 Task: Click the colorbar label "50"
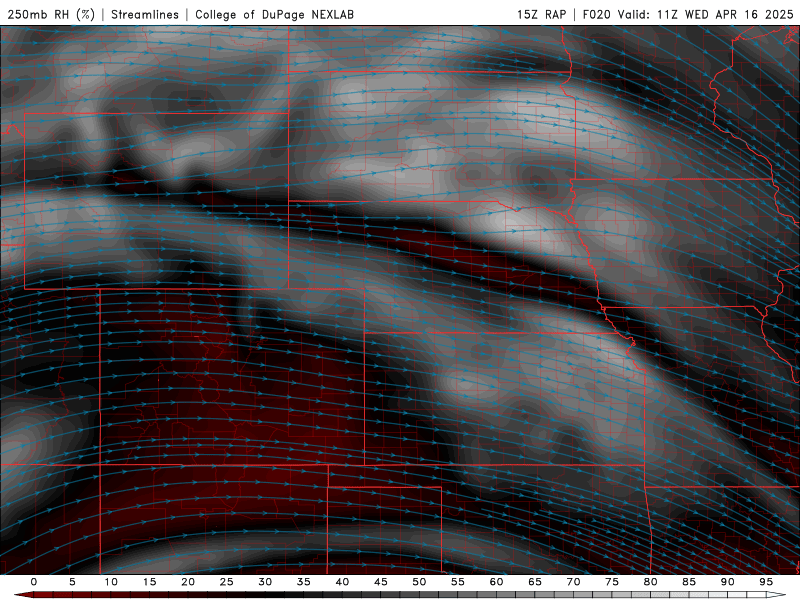[419, 582]
